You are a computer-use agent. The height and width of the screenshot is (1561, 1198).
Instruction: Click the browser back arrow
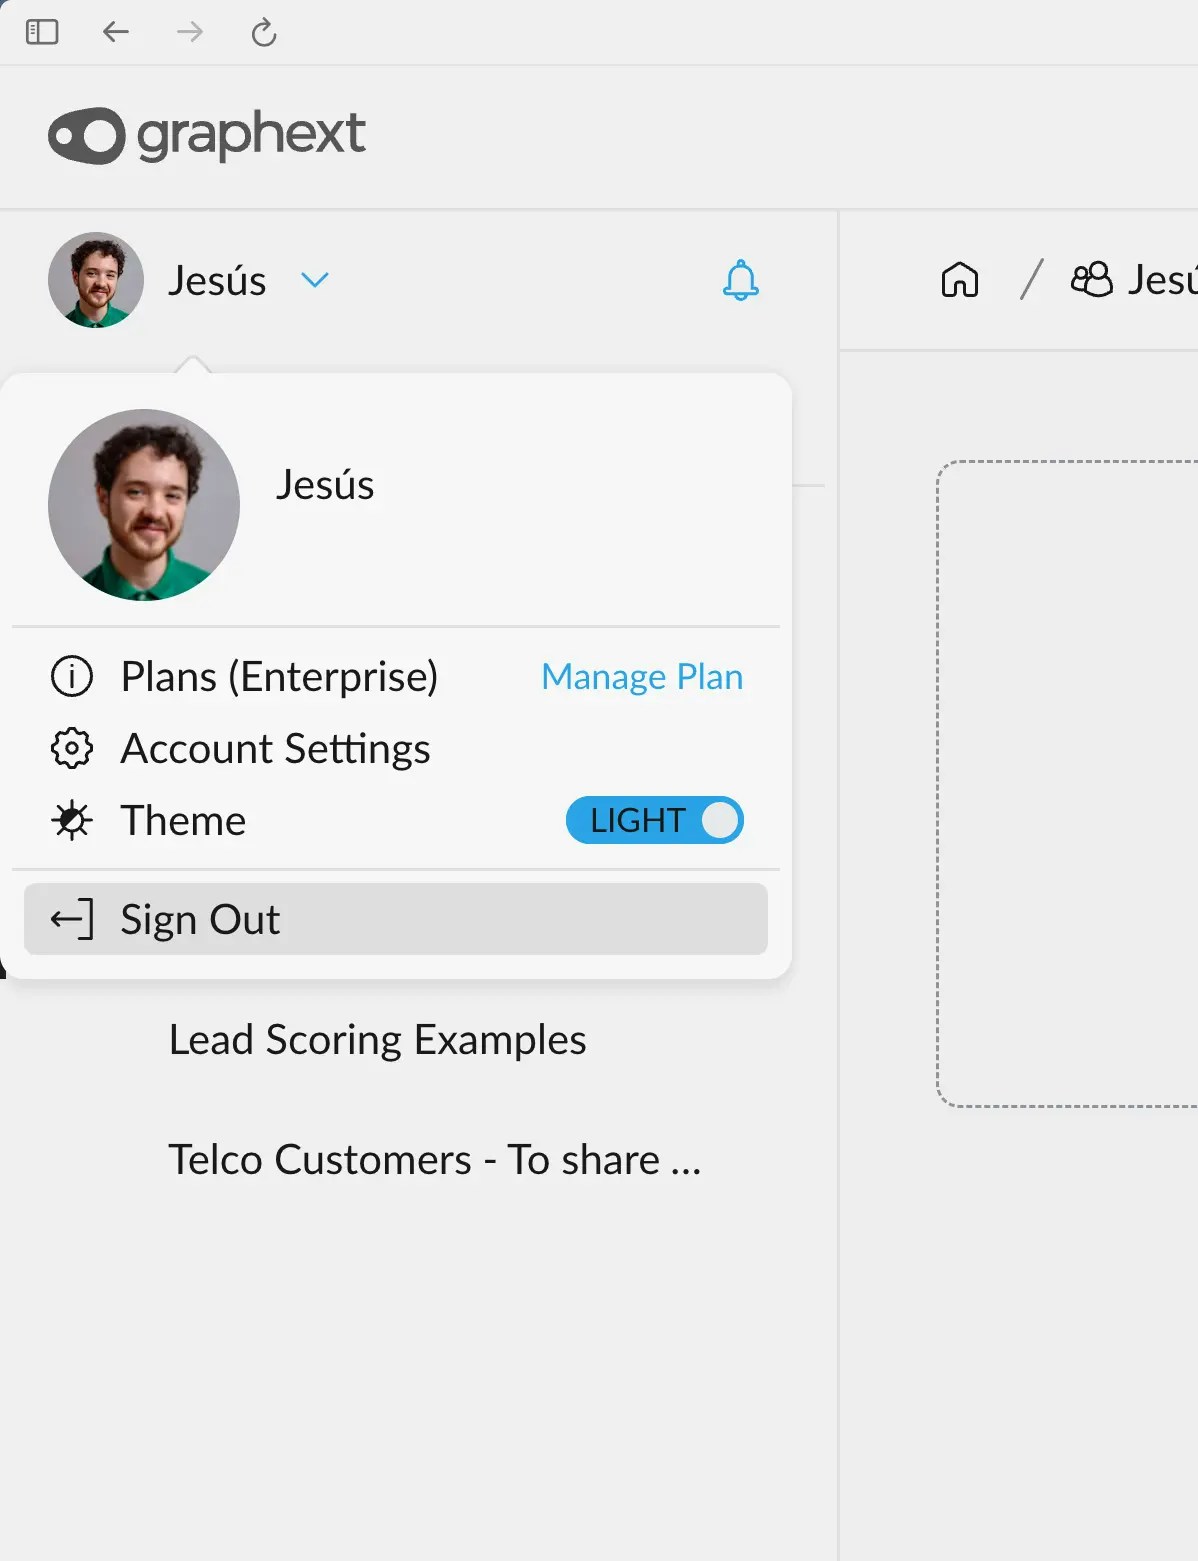[x=116, y=32]
